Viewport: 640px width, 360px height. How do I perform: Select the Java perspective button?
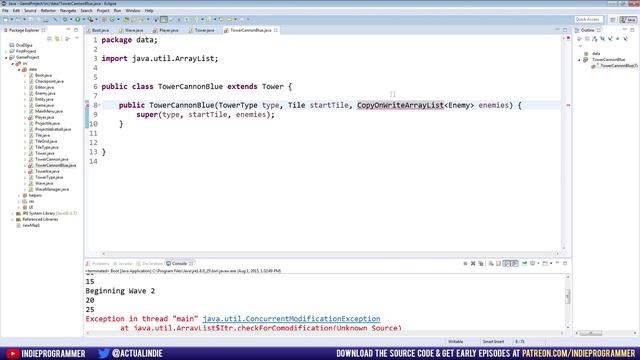tap(628, 20)
